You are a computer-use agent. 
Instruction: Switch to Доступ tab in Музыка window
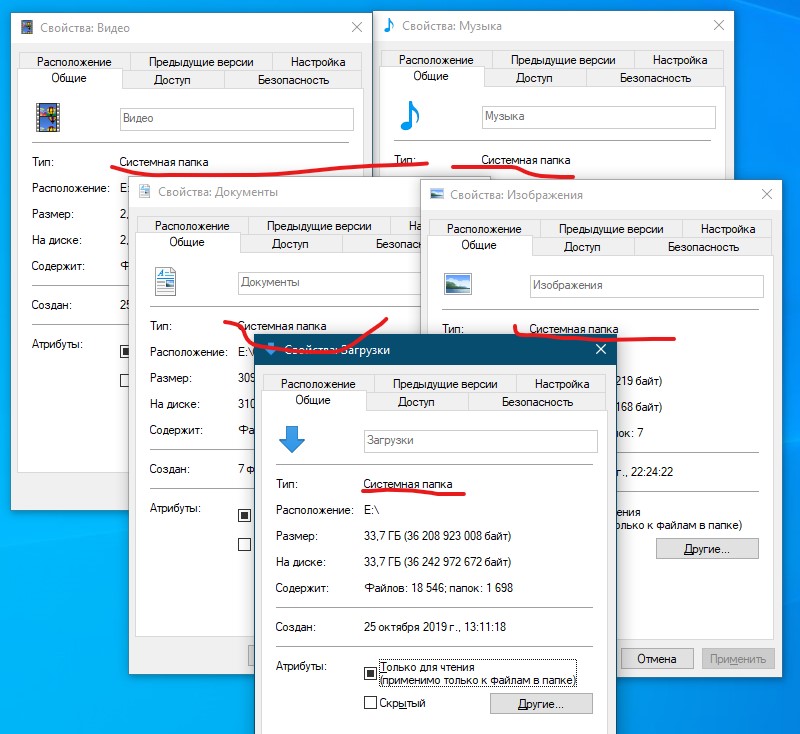click(x=534, y=78)
